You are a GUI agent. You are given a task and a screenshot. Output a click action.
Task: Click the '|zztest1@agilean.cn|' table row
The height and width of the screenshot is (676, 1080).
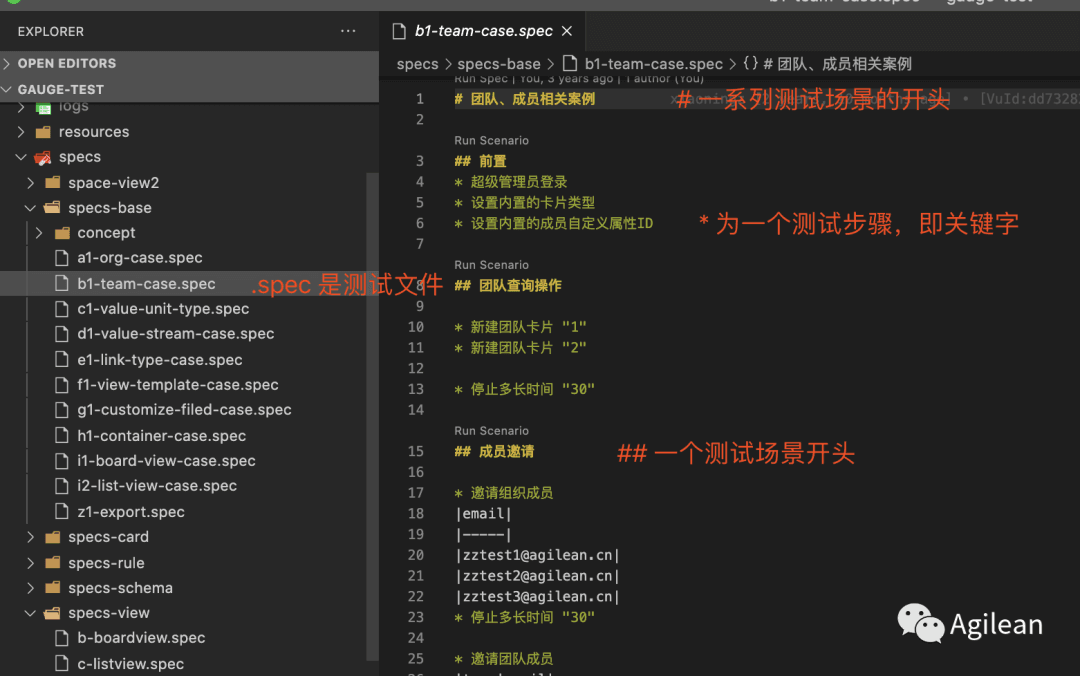tap(537, 555)
